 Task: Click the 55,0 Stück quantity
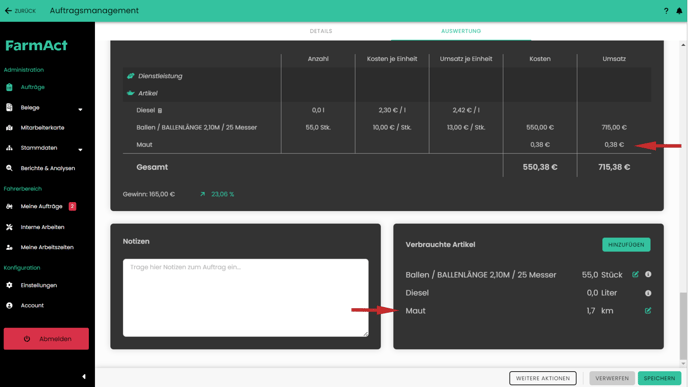pyautogui.click(x=602, y=275)
